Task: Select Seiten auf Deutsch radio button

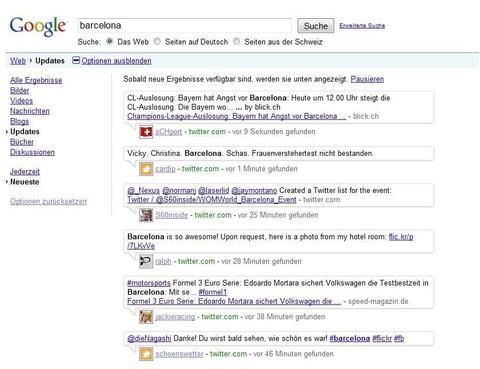Action: point(157,41)
